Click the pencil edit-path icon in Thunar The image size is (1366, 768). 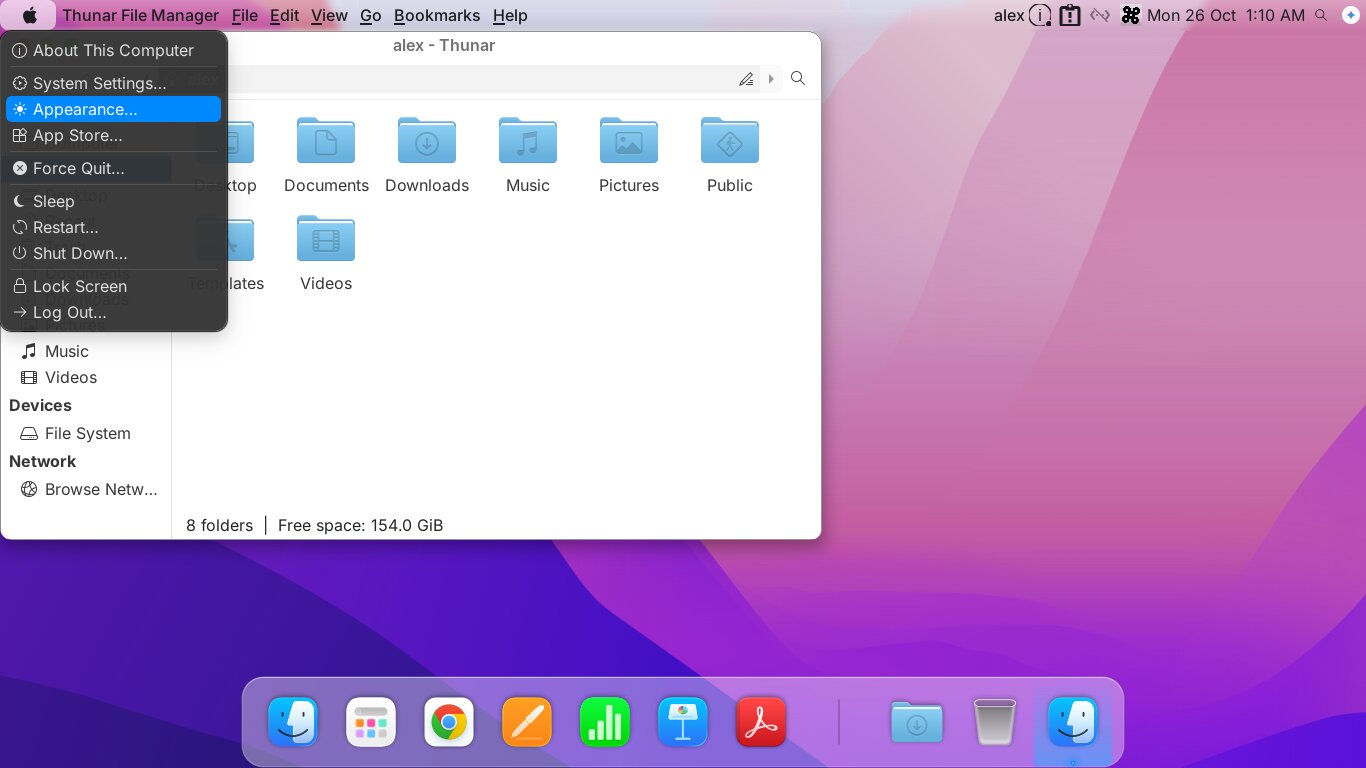point(746,79)
